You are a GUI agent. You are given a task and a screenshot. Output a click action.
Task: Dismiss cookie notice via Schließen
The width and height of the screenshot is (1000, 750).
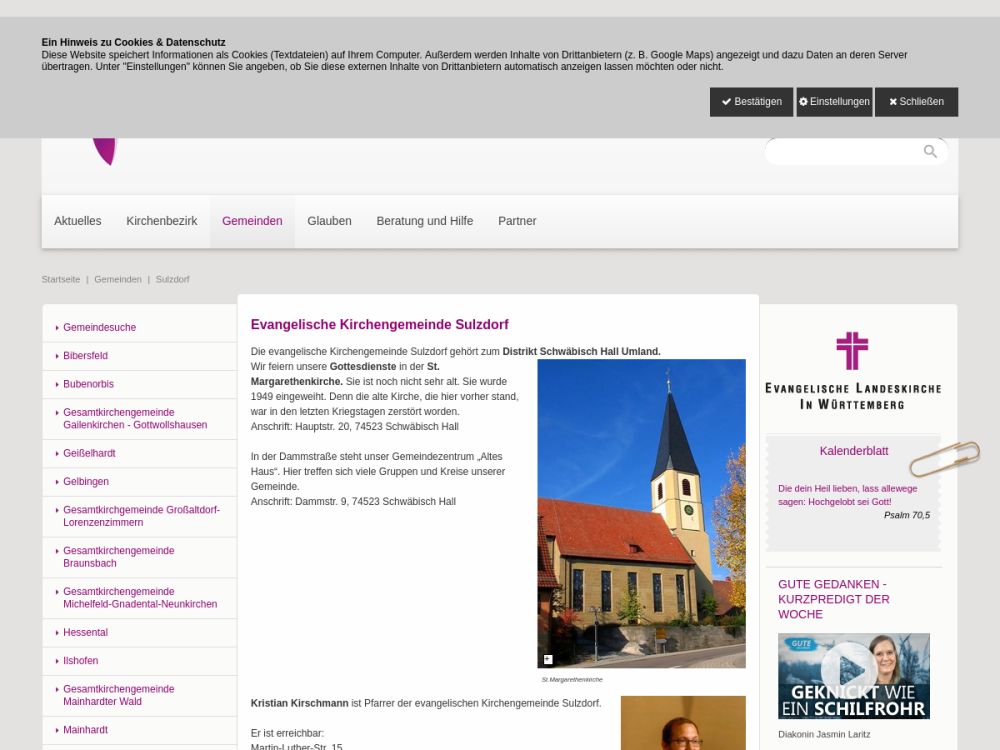click(916, 102)
